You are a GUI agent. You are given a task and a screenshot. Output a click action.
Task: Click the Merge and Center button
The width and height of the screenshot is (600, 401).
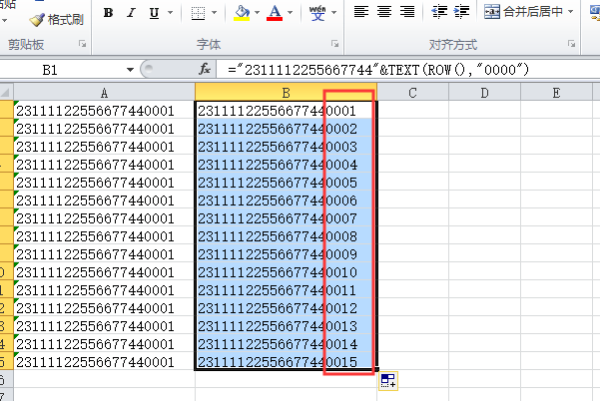(526, 12)
